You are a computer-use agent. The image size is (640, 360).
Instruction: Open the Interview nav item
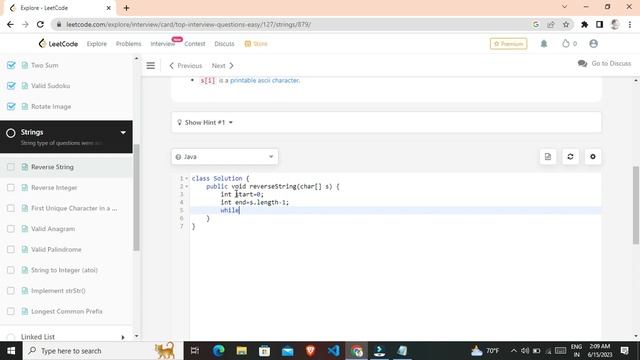pyautogui.click(x=163, y=44)
